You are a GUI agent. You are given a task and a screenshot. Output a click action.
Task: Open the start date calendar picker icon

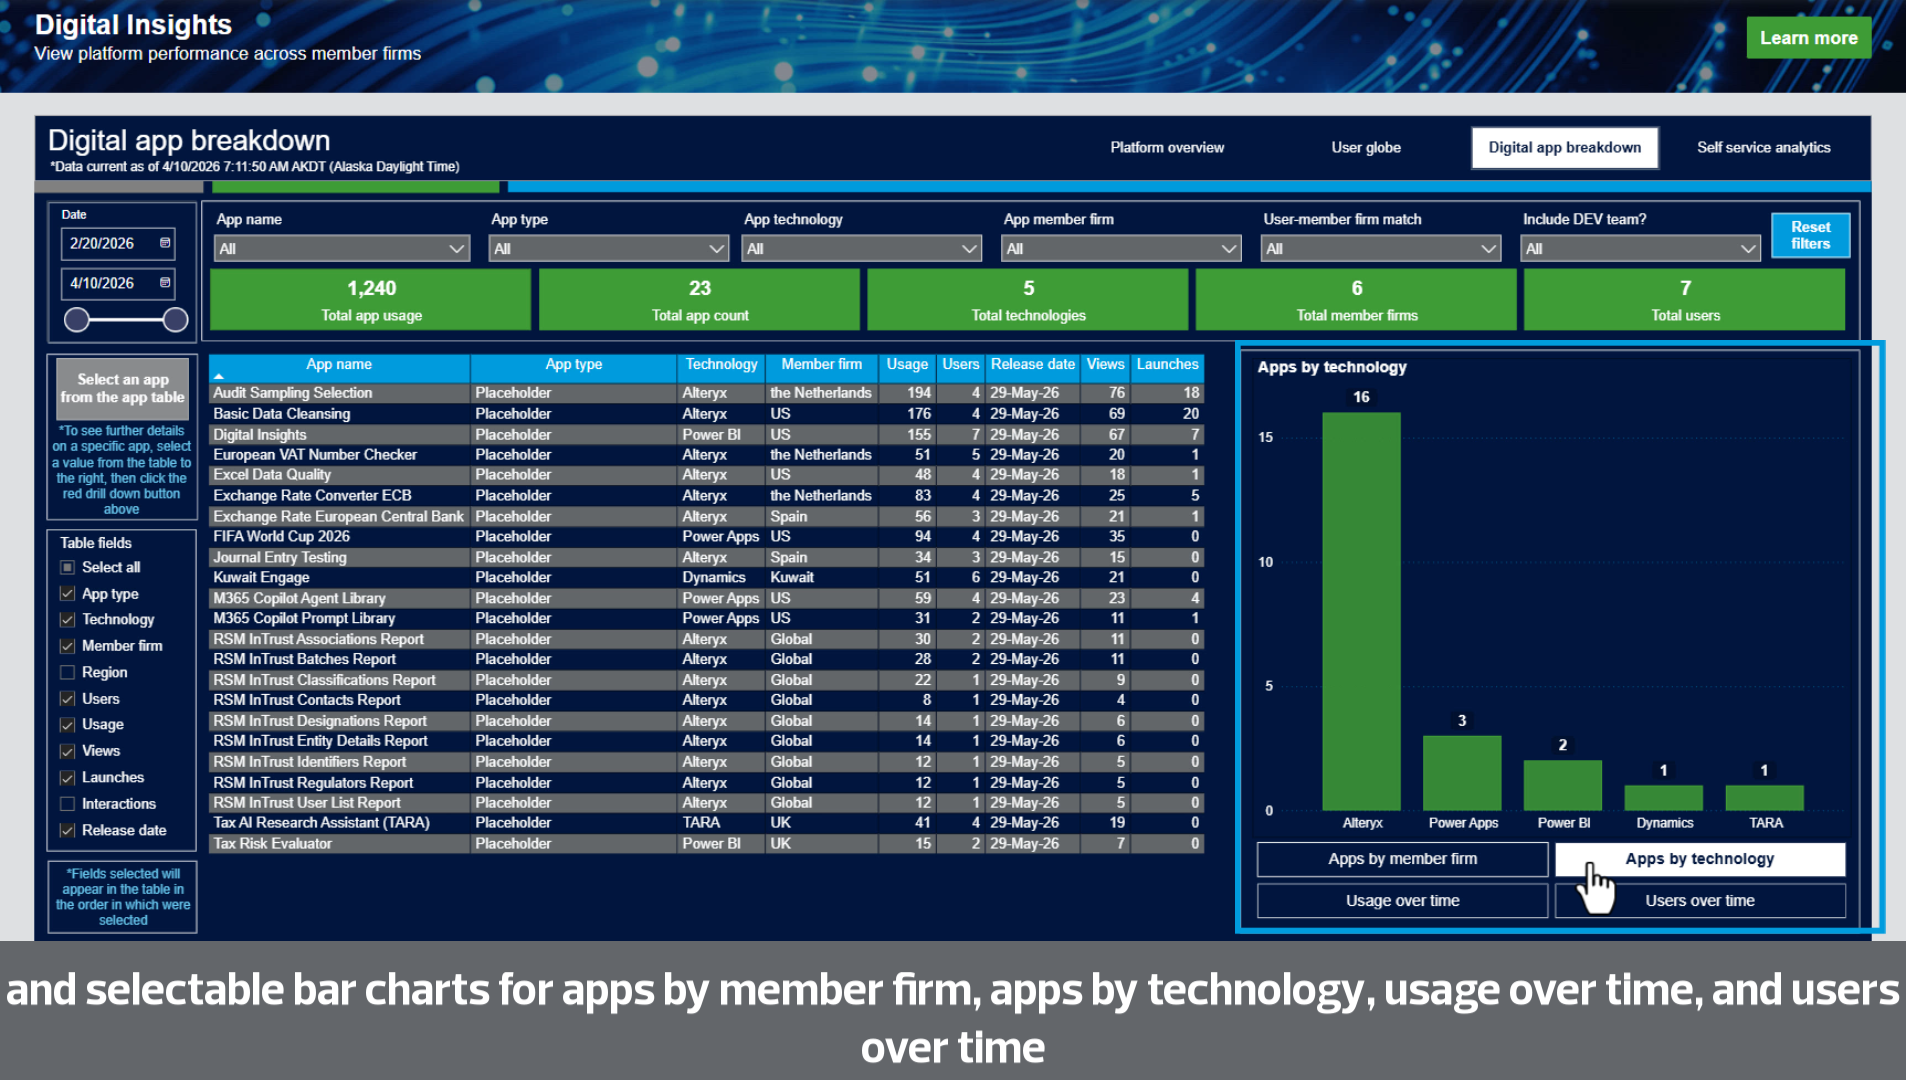click(x=165, y=243)
